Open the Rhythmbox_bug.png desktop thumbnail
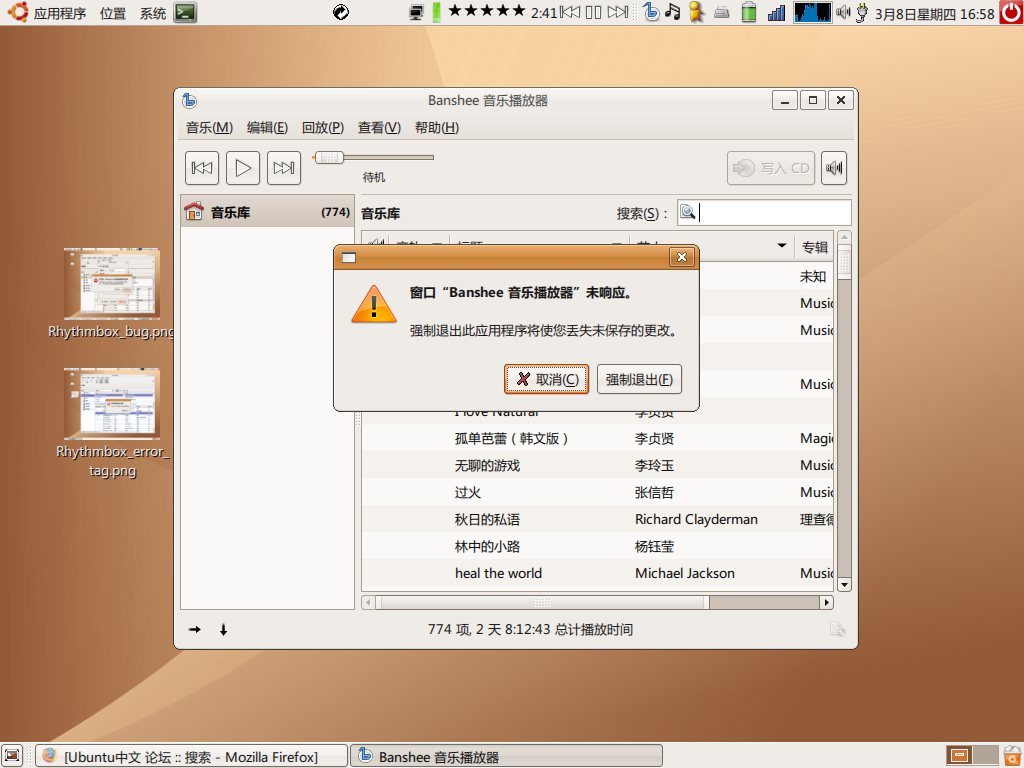 click(x=112, y=283)
